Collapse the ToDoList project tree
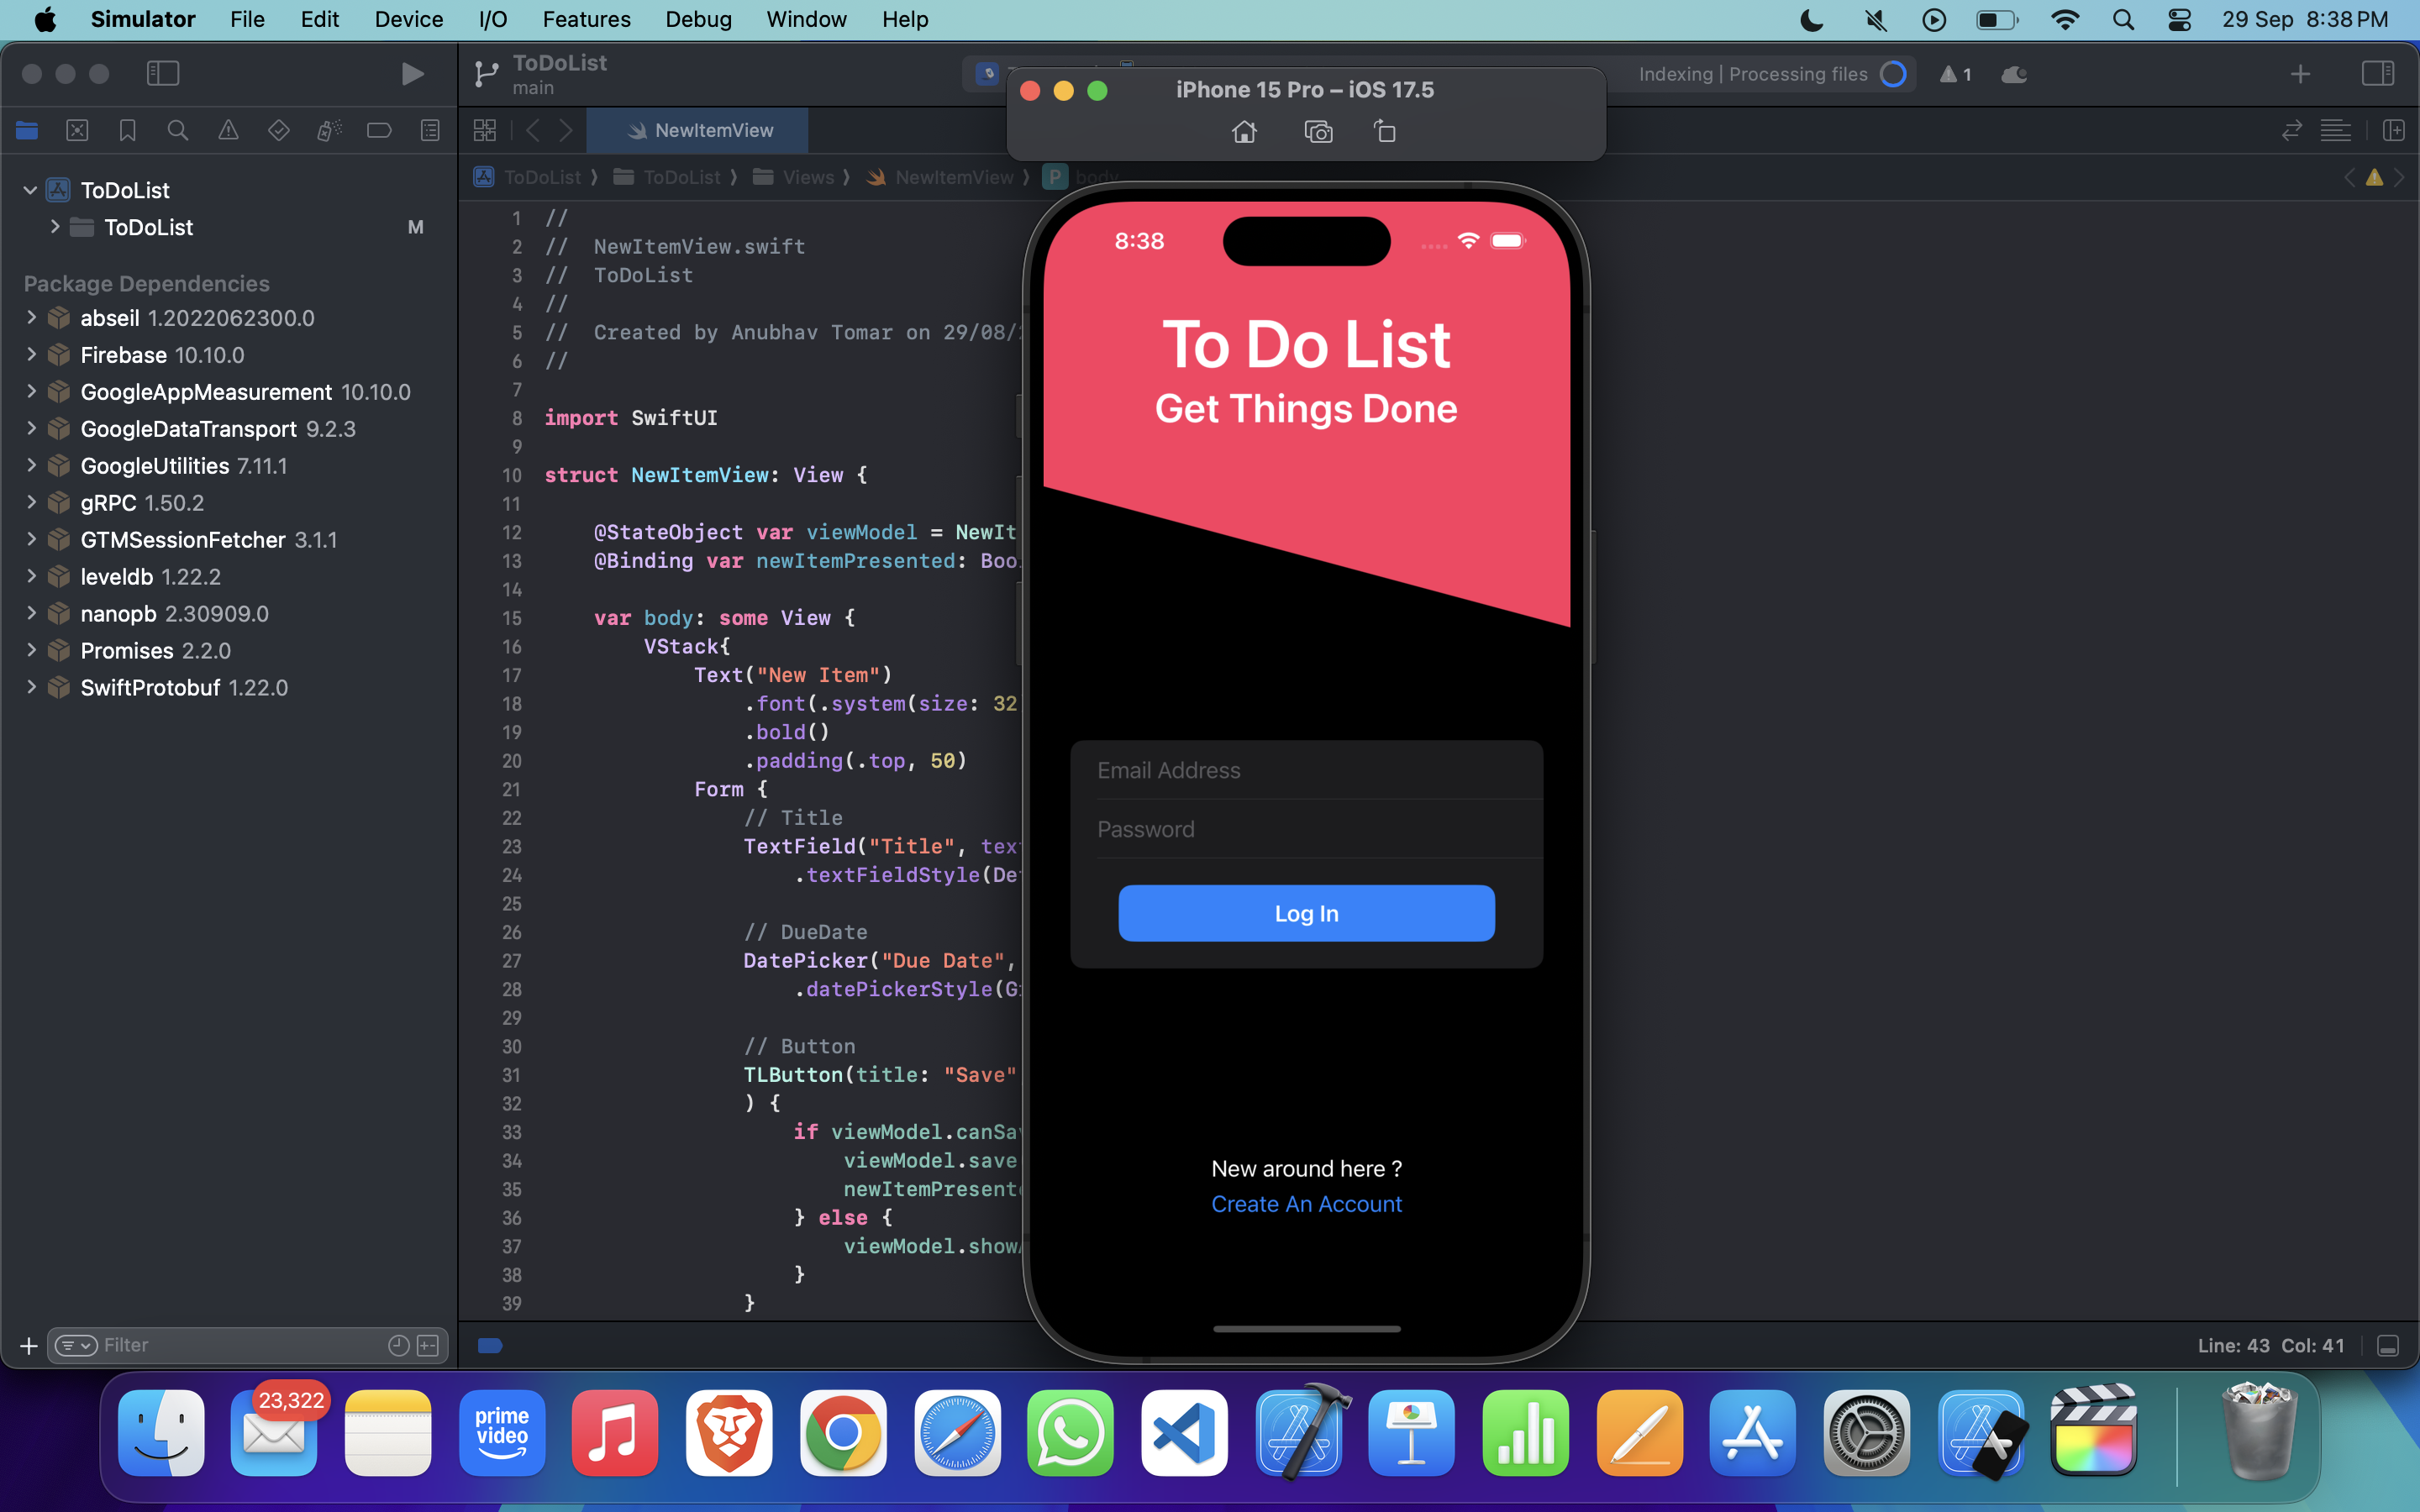This screenshot has width=2420, height=1512. point(29,190)
